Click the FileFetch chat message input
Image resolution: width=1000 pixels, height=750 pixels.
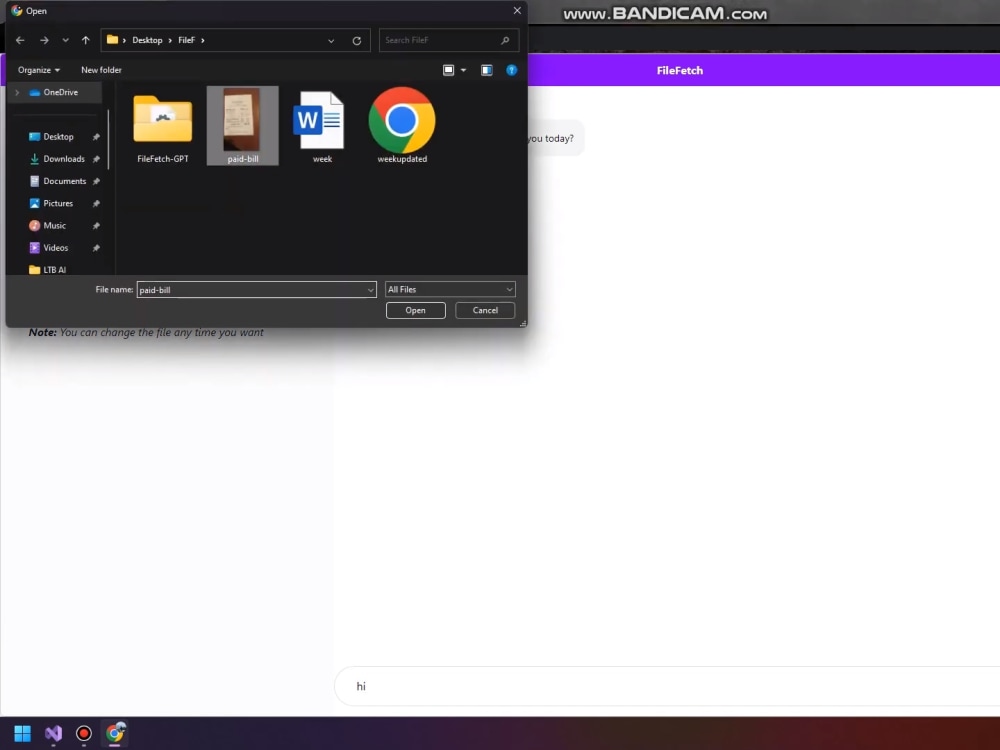667,686
